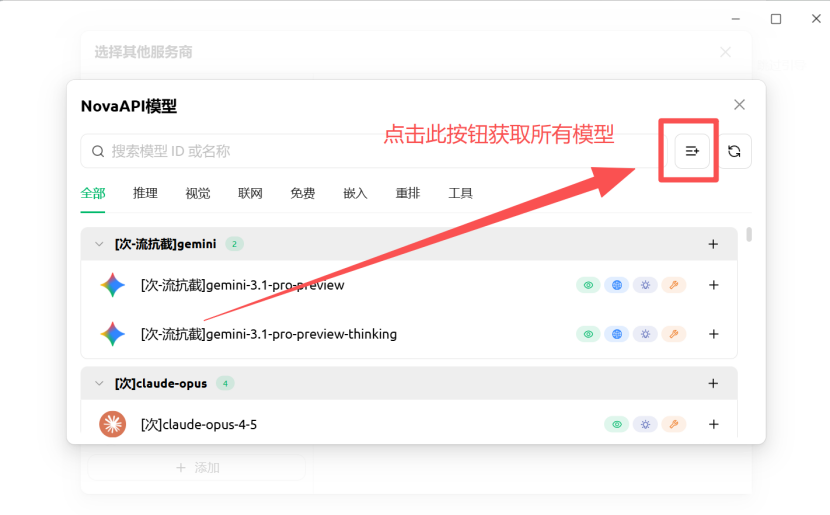Click tool wrench badge on gemini-3.1-pro-preview-thinking

point(674,334)
